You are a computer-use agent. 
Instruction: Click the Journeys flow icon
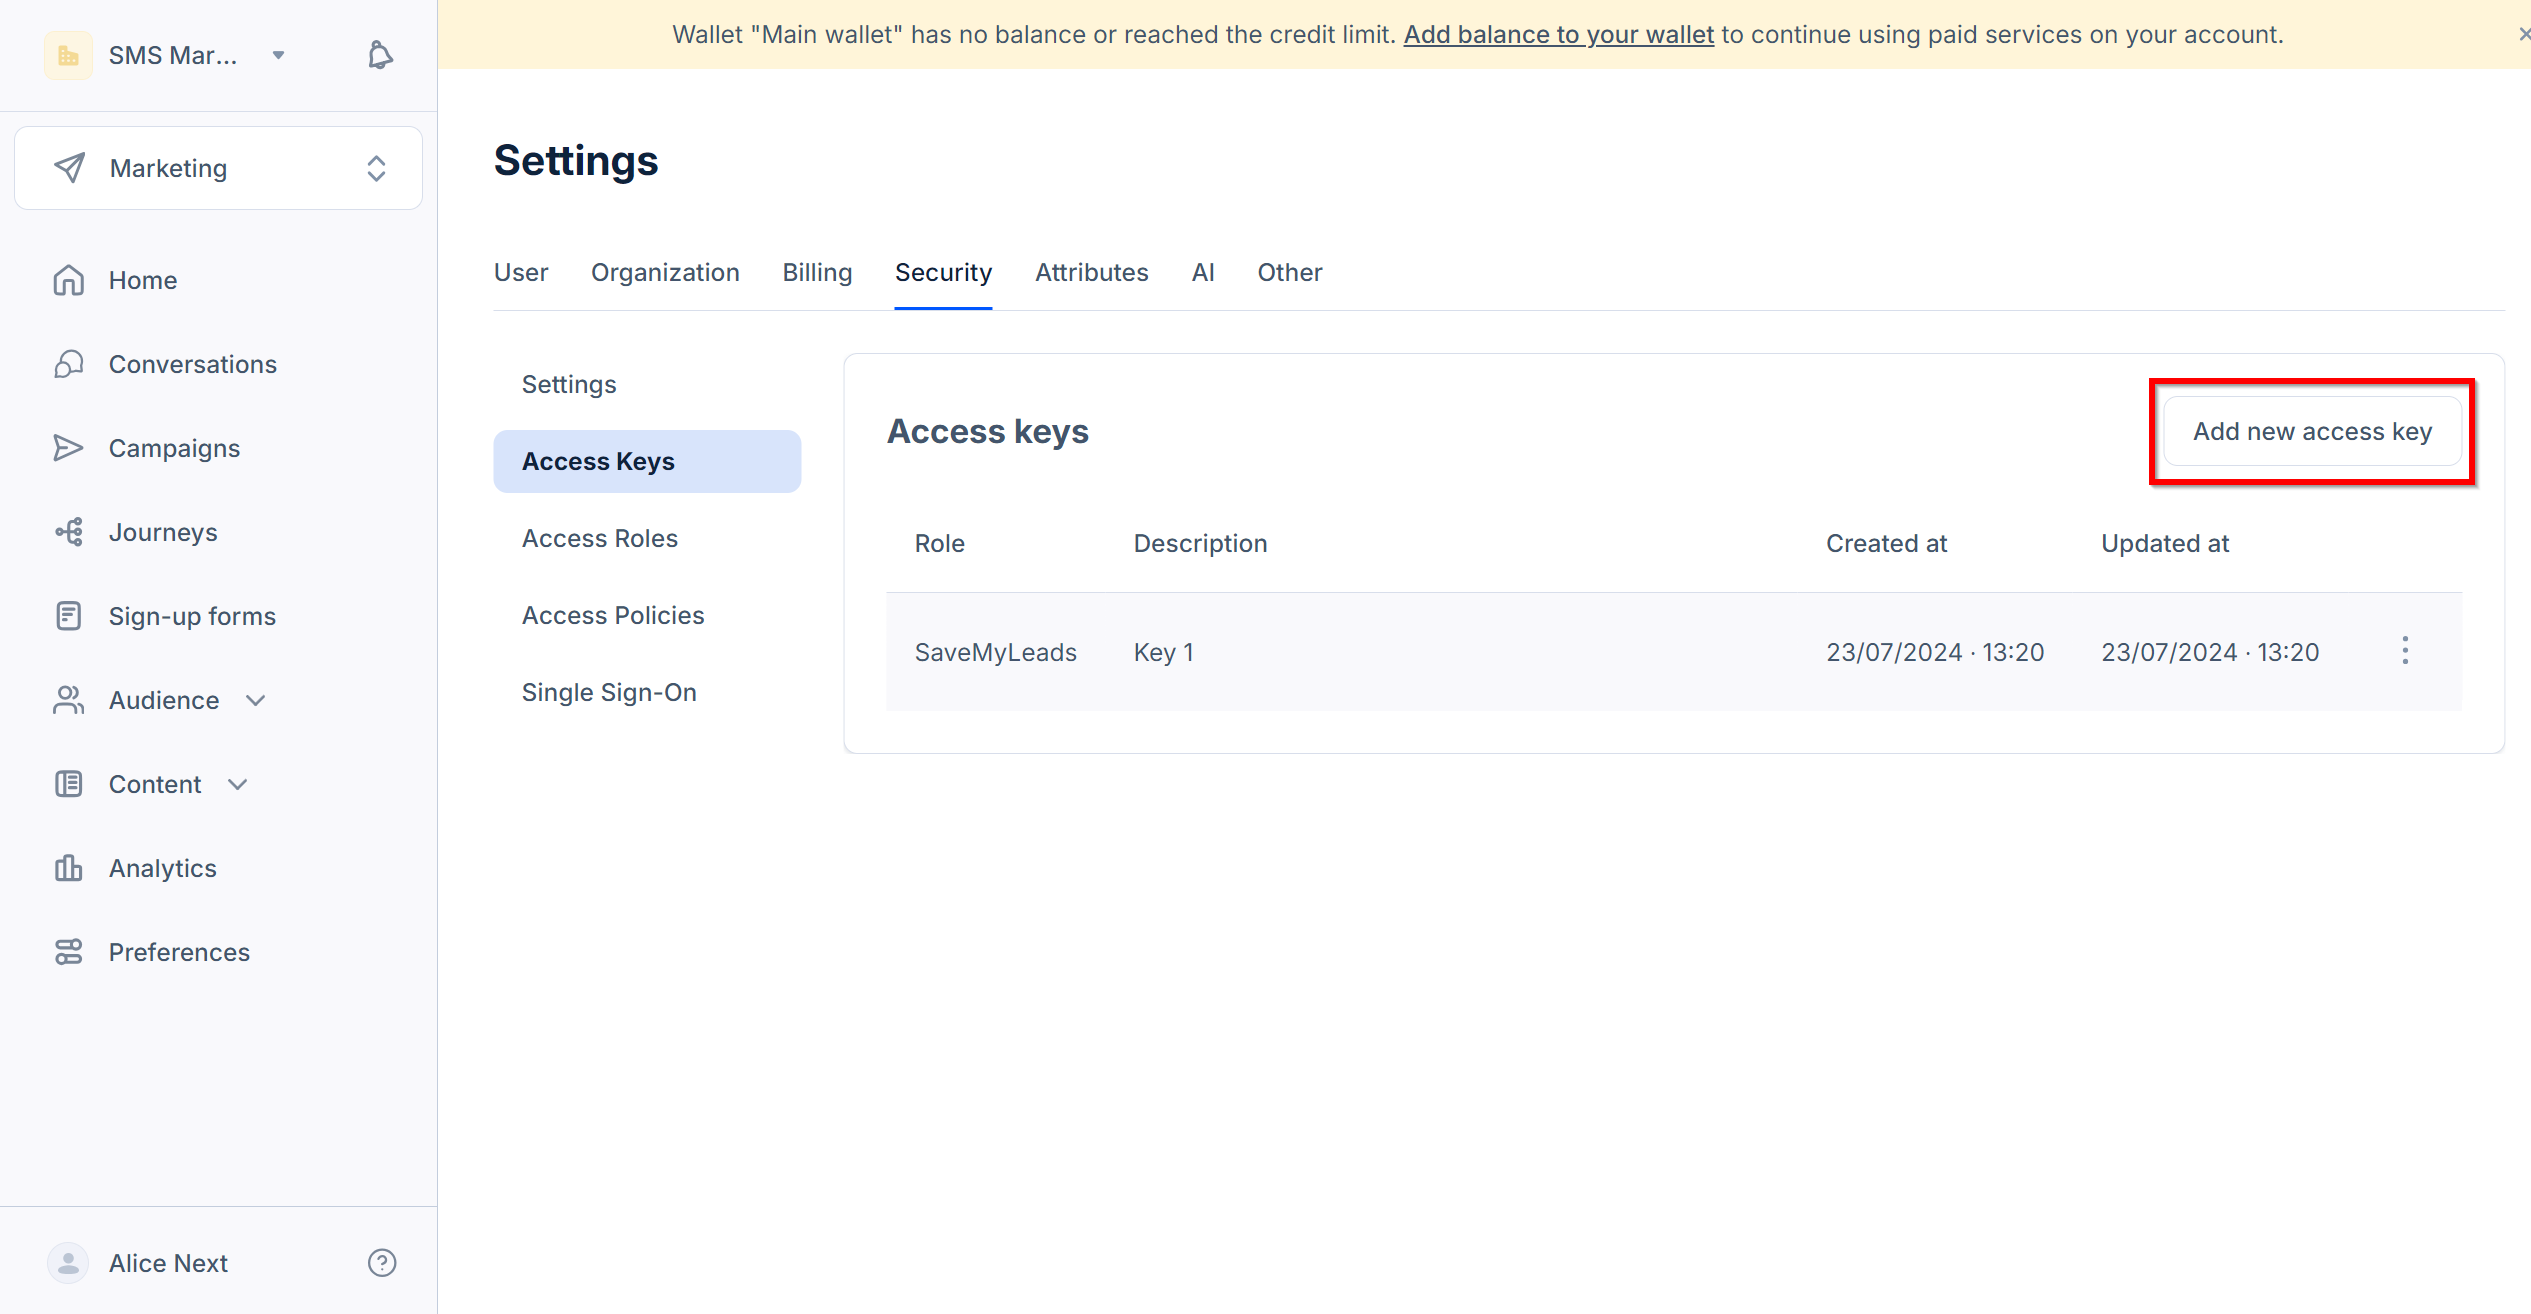coord(68,532)
